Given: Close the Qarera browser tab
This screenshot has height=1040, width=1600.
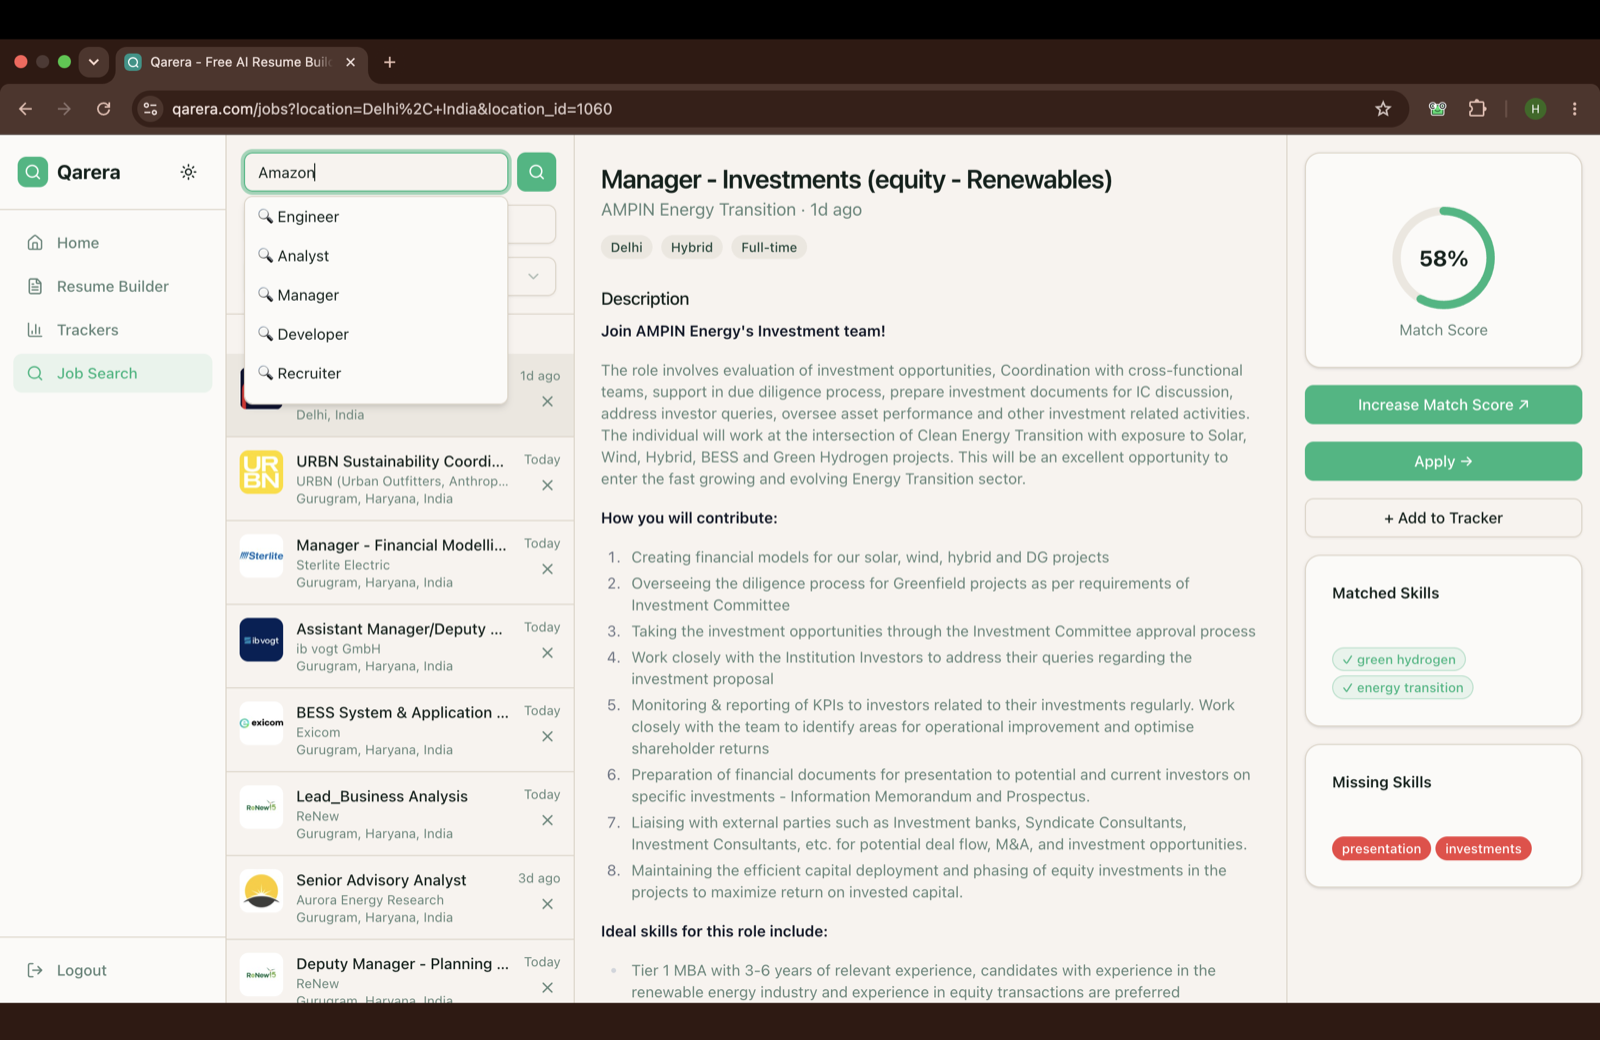Looking at the screenshot, I should 350,62.
